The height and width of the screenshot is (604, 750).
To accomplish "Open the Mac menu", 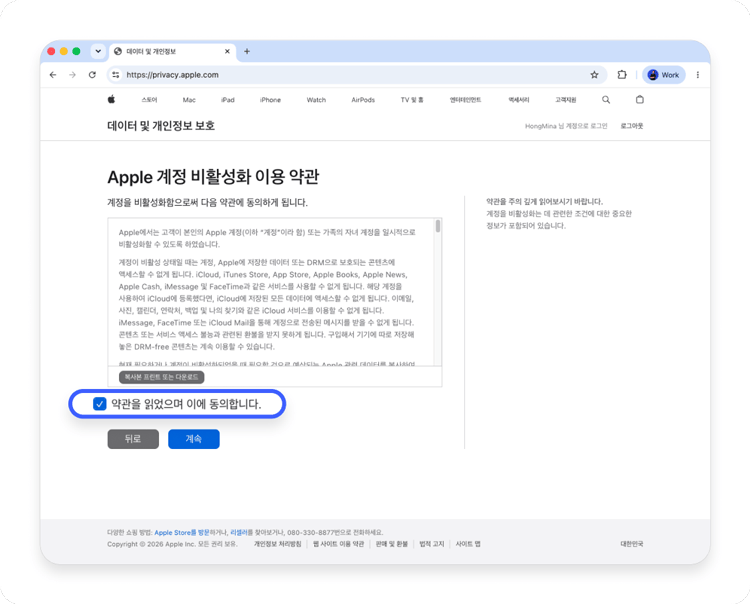I will click(189, 100).
